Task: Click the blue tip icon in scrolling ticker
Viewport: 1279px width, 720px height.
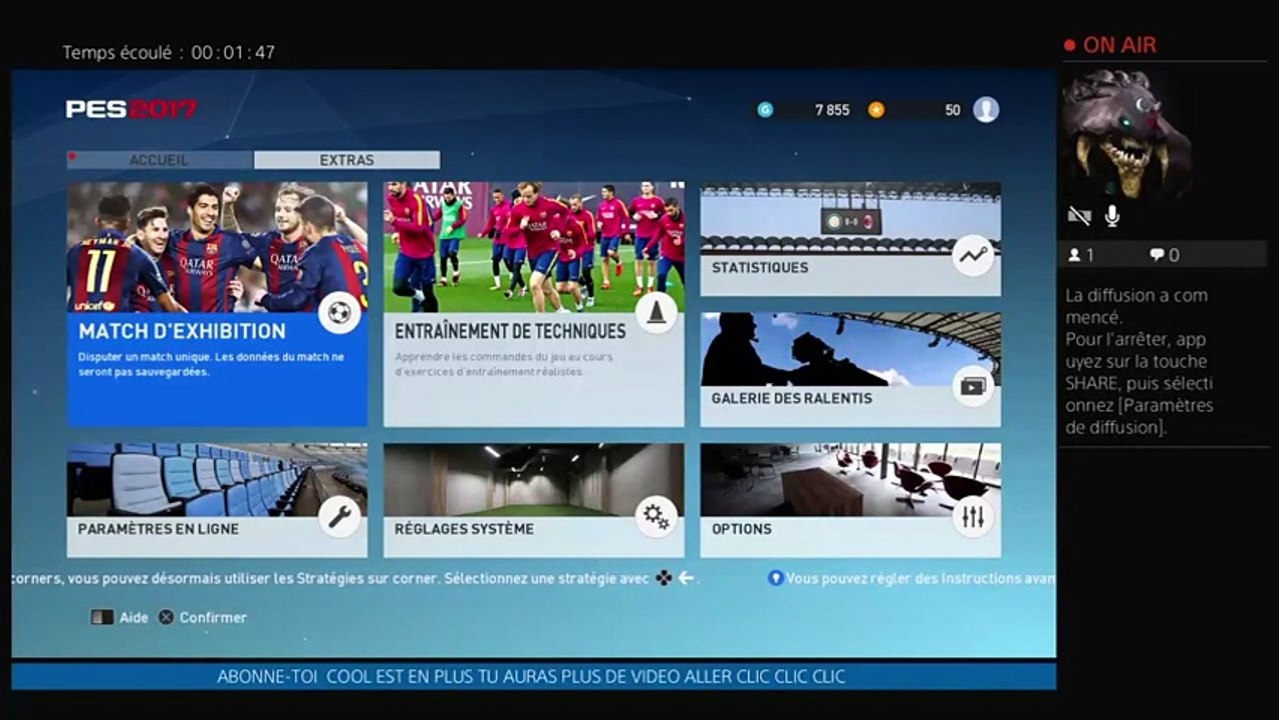Action: 775,578
